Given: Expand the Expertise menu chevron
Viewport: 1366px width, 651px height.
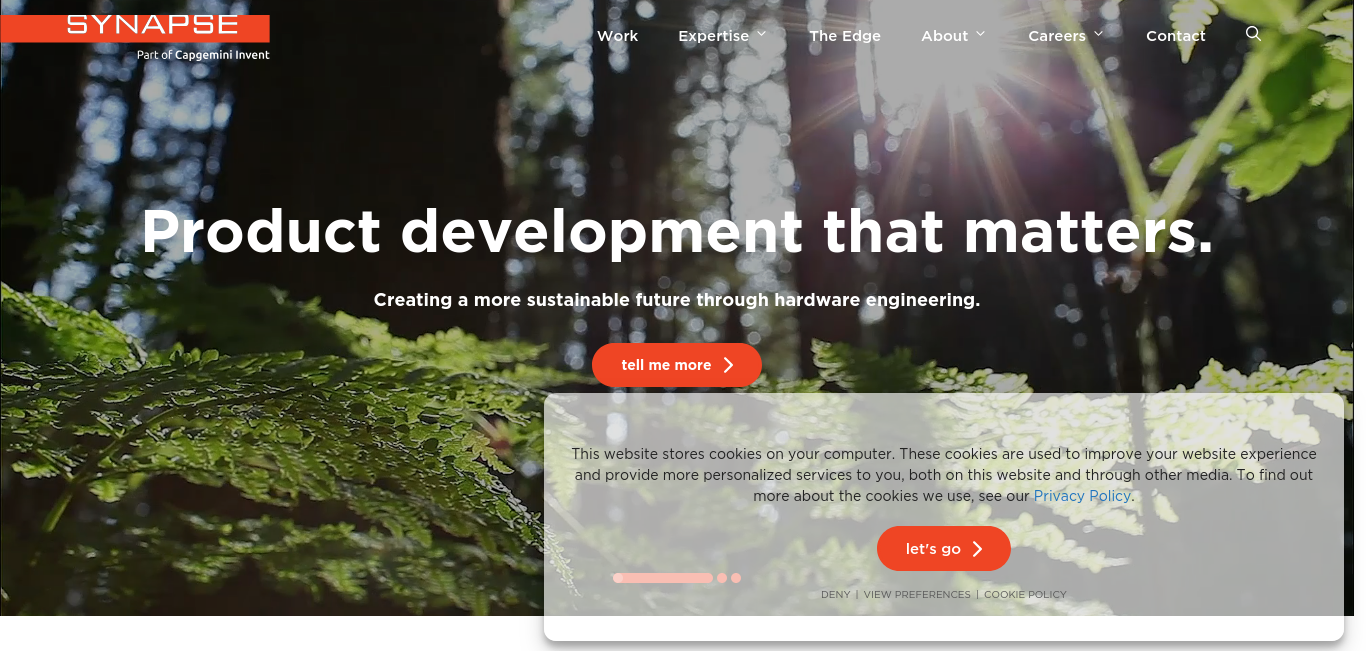Looking at the screenshot, I should (761, 34).
